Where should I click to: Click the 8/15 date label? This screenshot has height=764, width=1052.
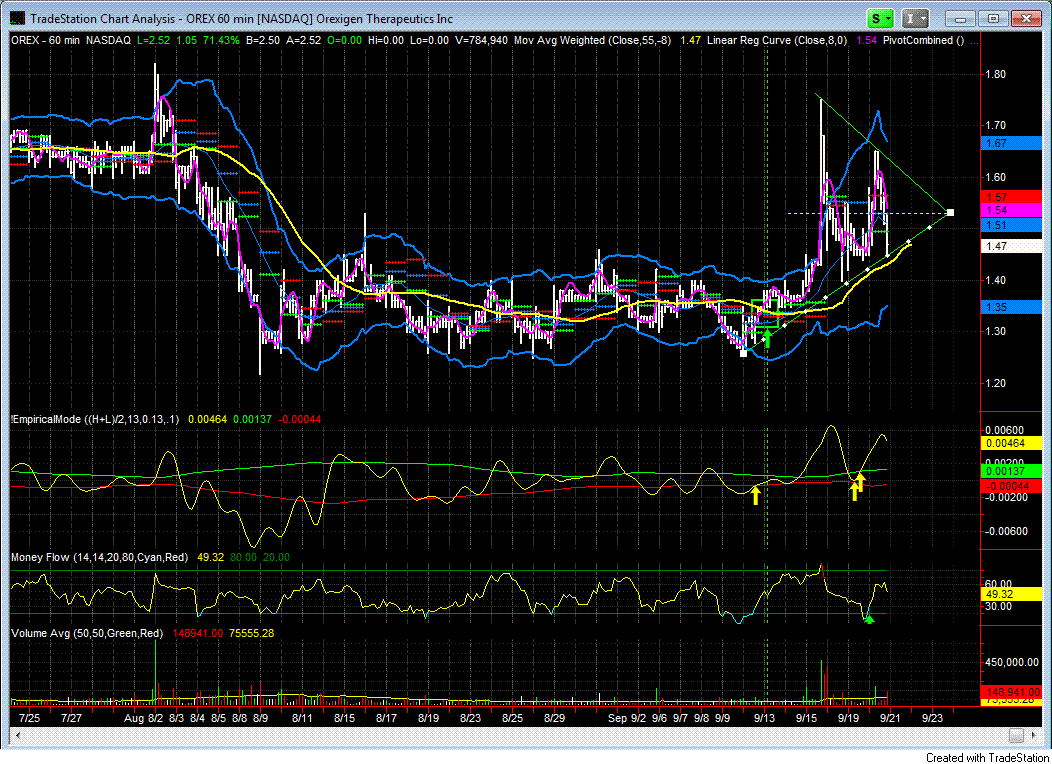344,718
